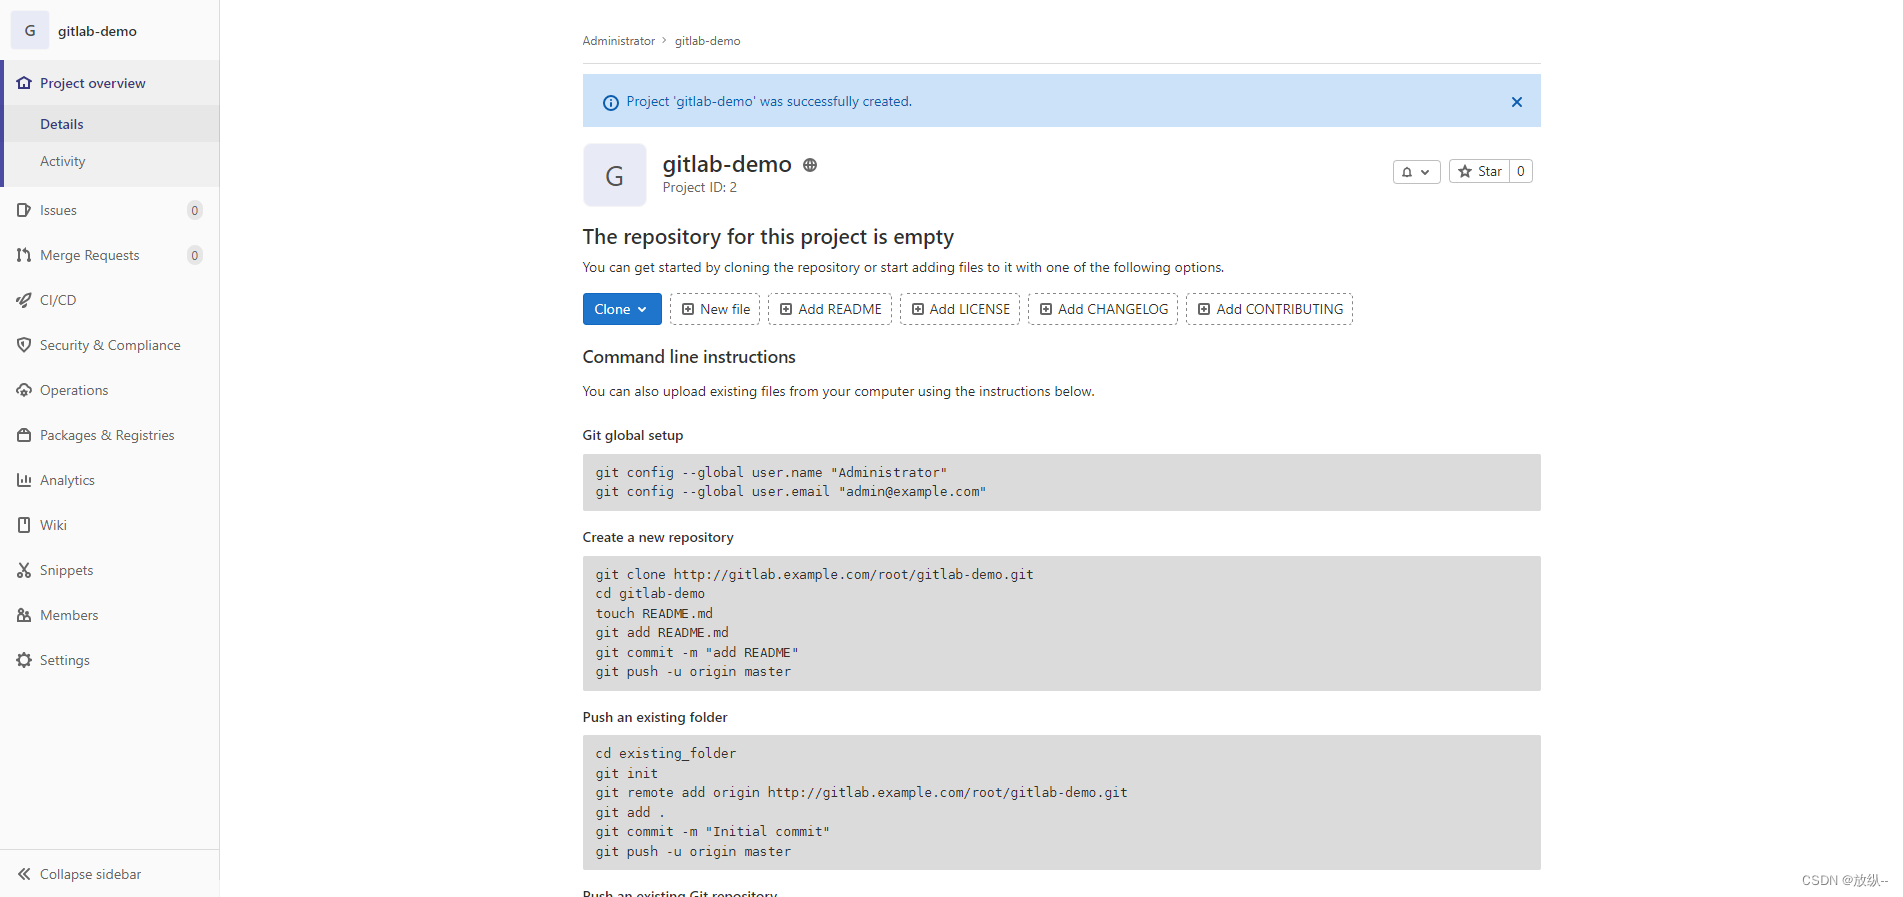This screenshot has width=1903, height=897.
Task: Click the gitlab-demo avatar in sidebar header
Action: (x=30, y=31)
